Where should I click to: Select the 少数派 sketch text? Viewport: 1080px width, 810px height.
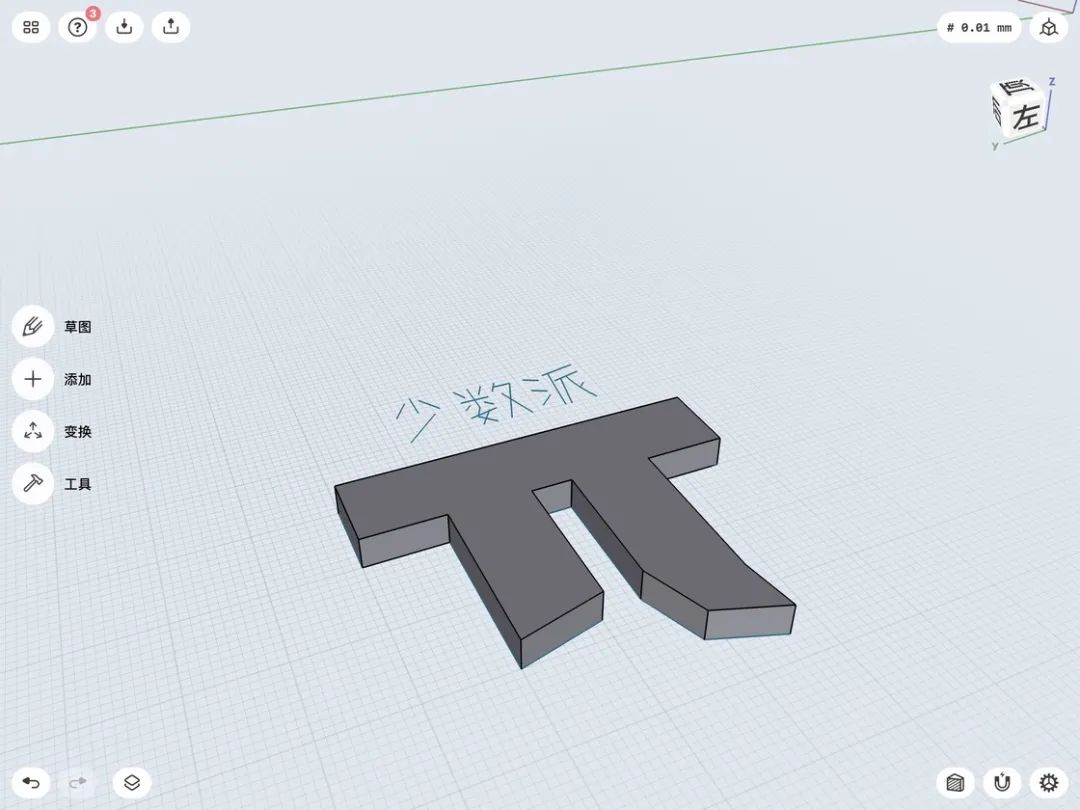click(x=496, y=402)
